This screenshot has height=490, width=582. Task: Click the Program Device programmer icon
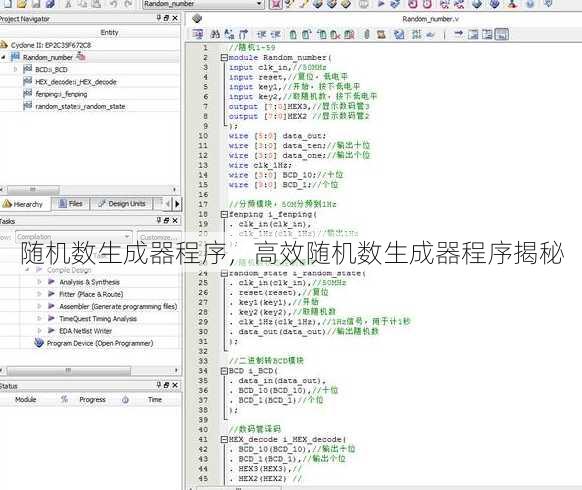point(39,343)
